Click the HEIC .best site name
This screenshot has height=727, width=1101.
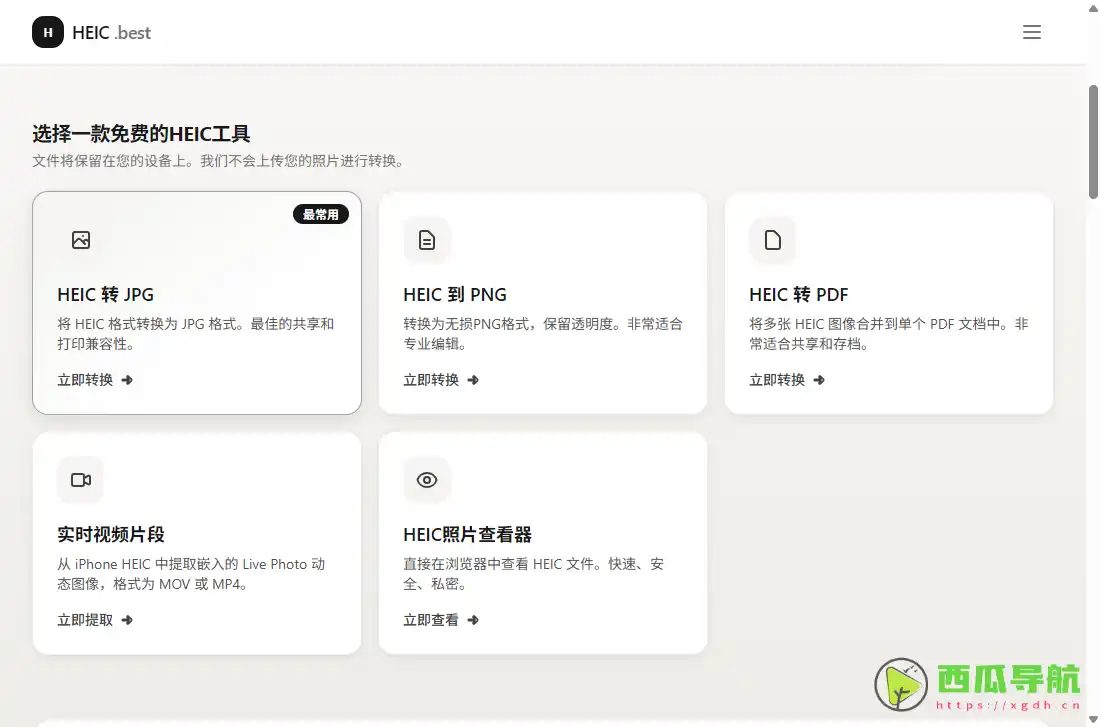click(111, 33)
